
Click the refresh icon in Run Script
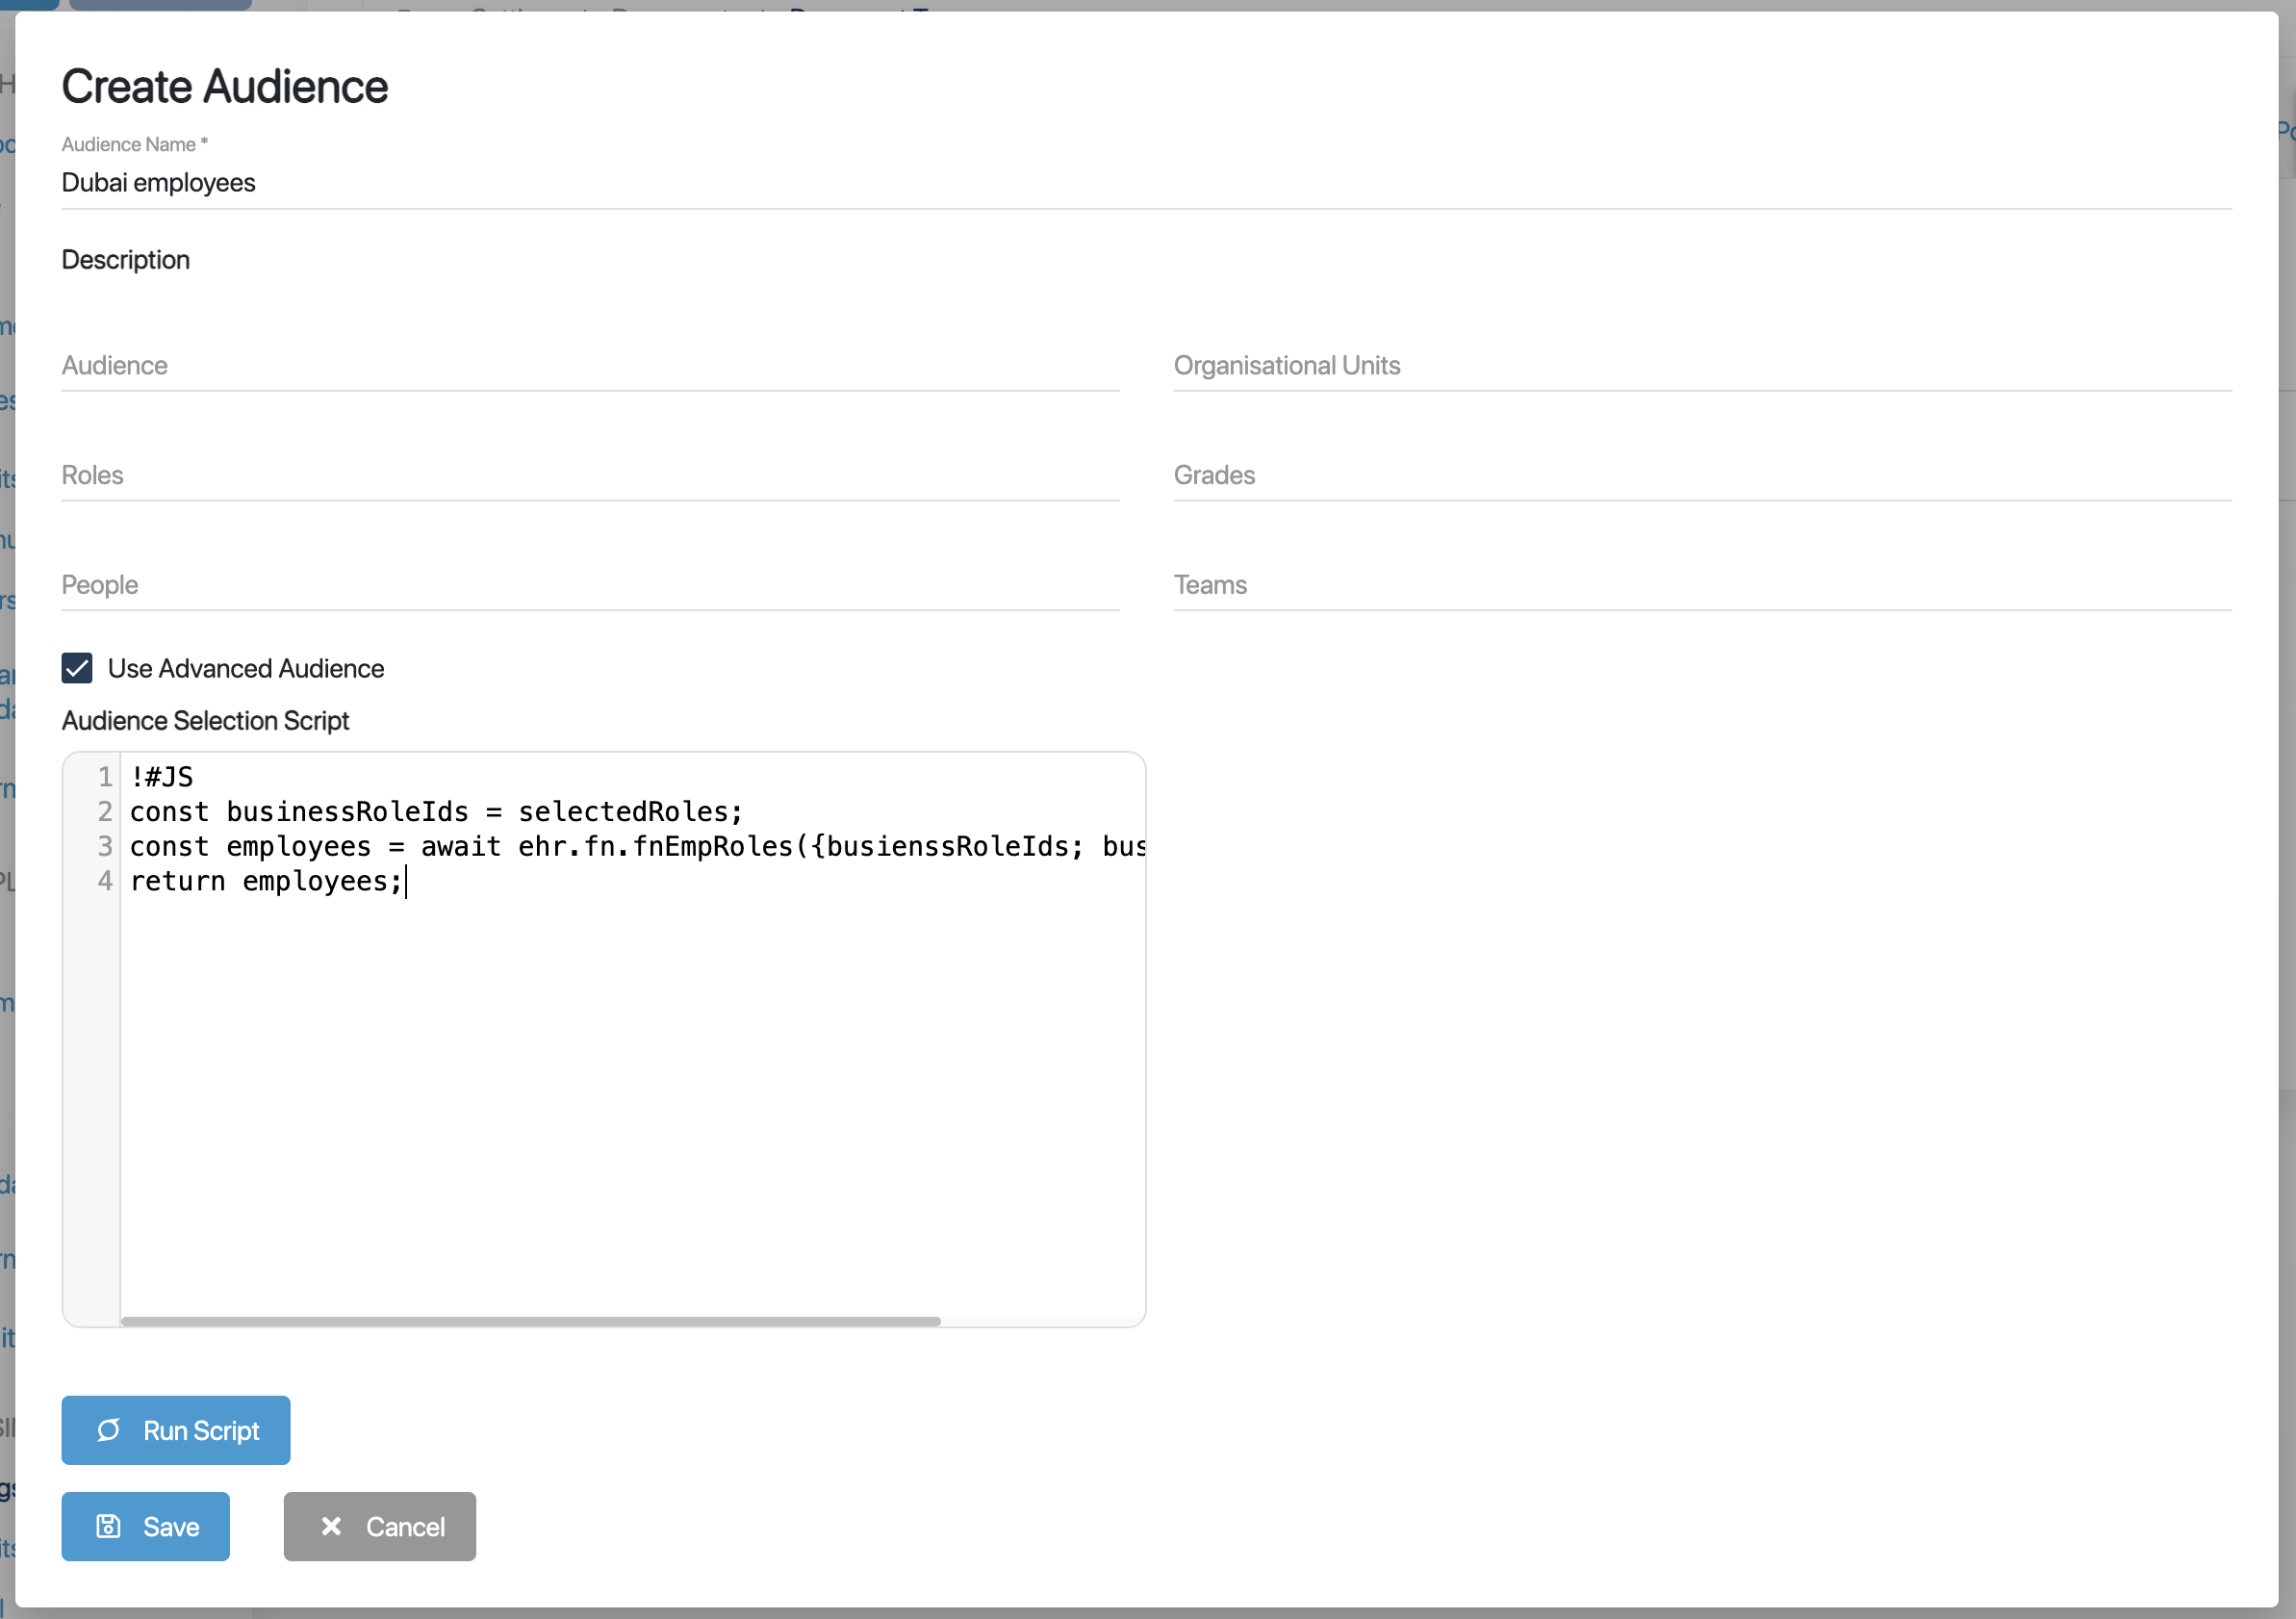(108, 1430)
